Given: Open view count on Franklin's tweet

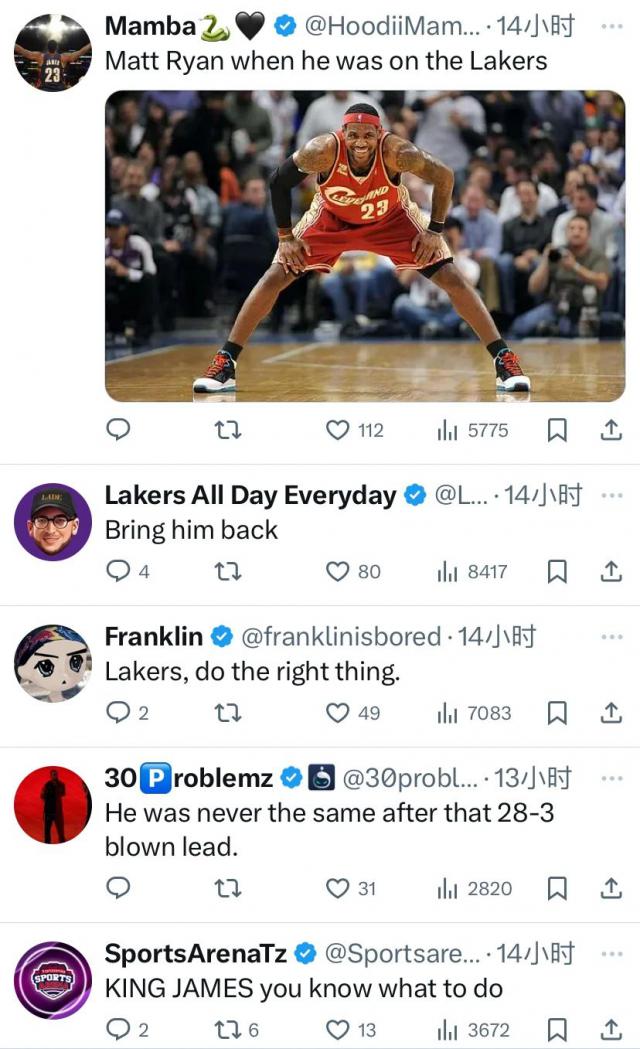Looking at the screenshot, I should point(474,713).
